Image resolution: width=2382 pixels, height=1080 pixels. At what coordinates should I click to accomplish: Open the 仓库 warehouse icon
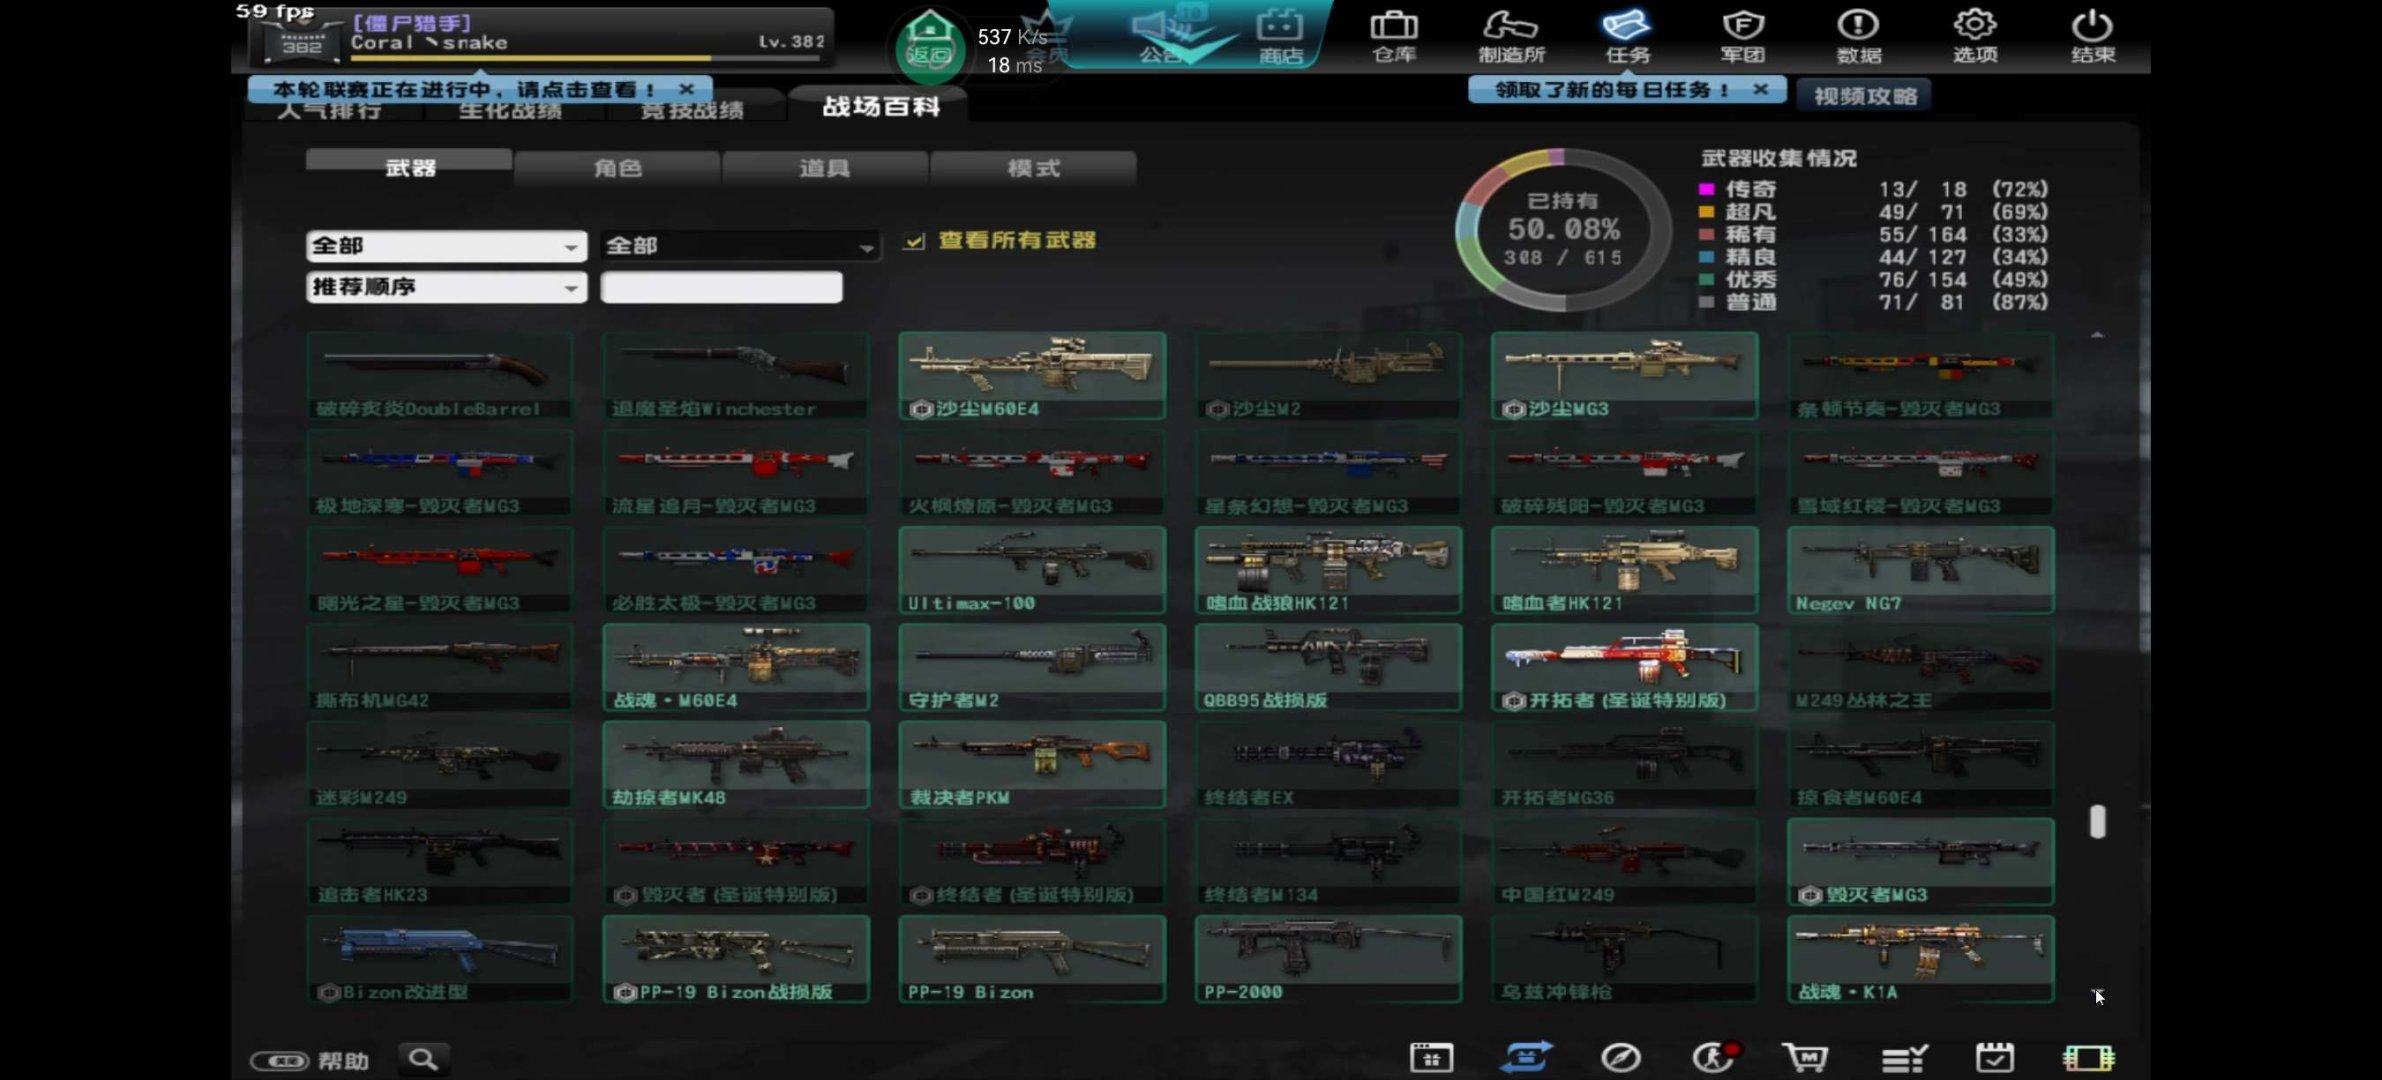click(1394, 35)
